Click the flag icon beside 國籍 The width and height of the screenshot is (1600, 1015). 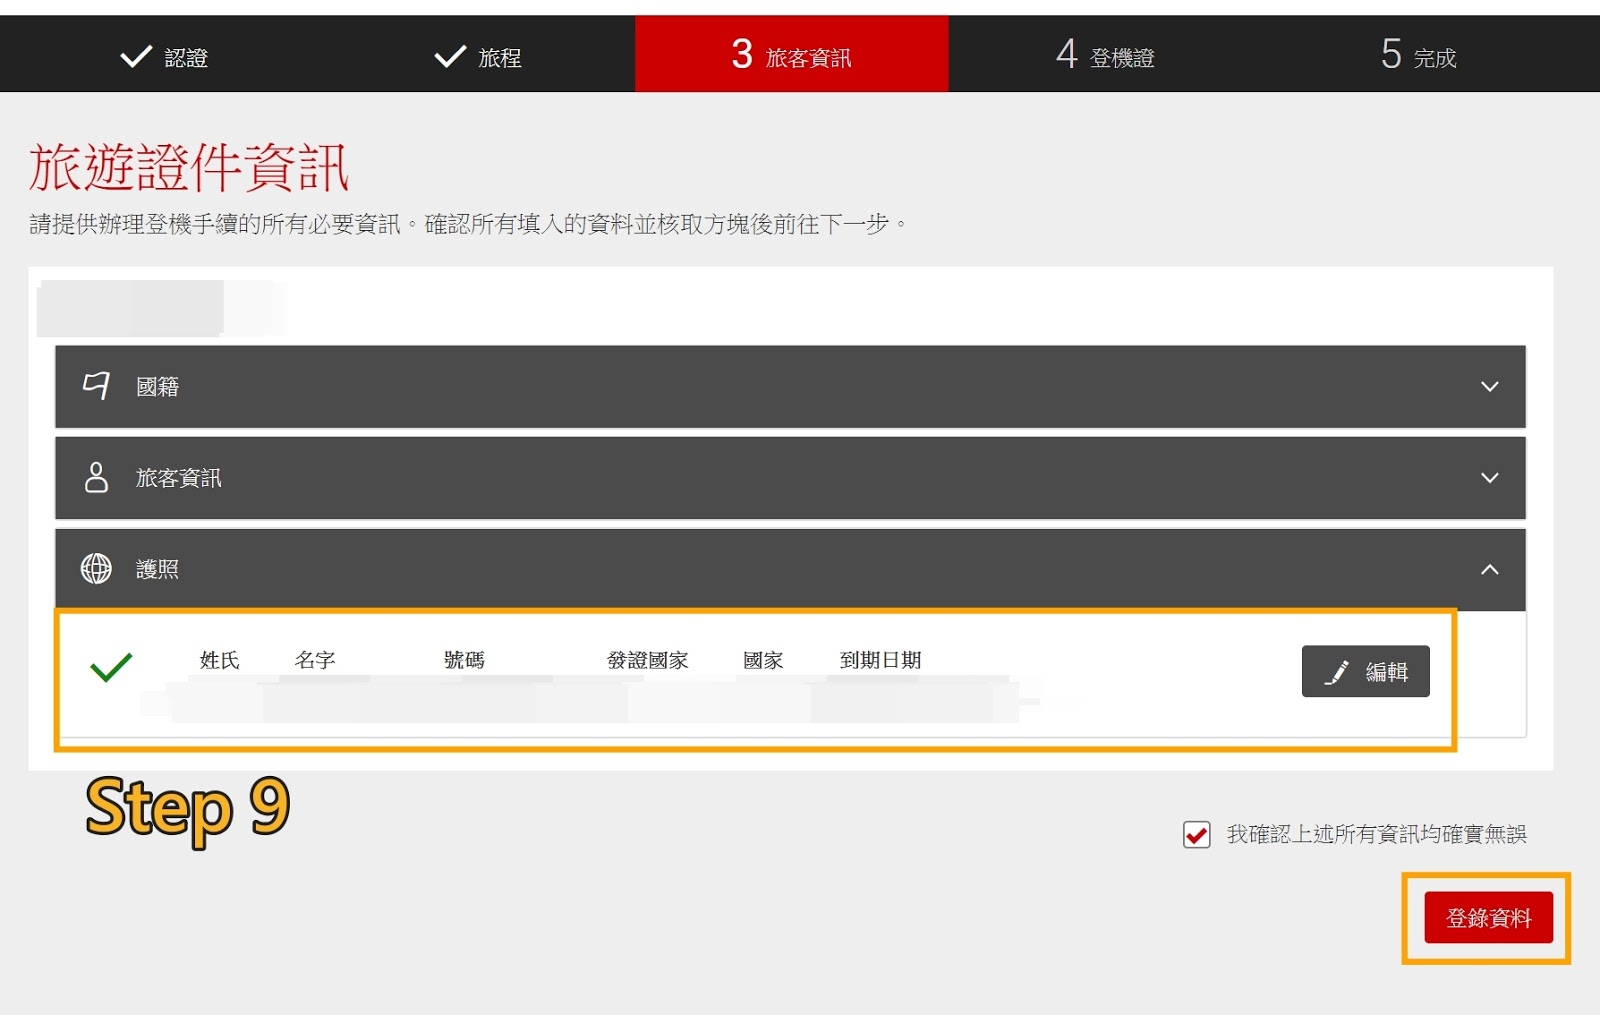96,386
